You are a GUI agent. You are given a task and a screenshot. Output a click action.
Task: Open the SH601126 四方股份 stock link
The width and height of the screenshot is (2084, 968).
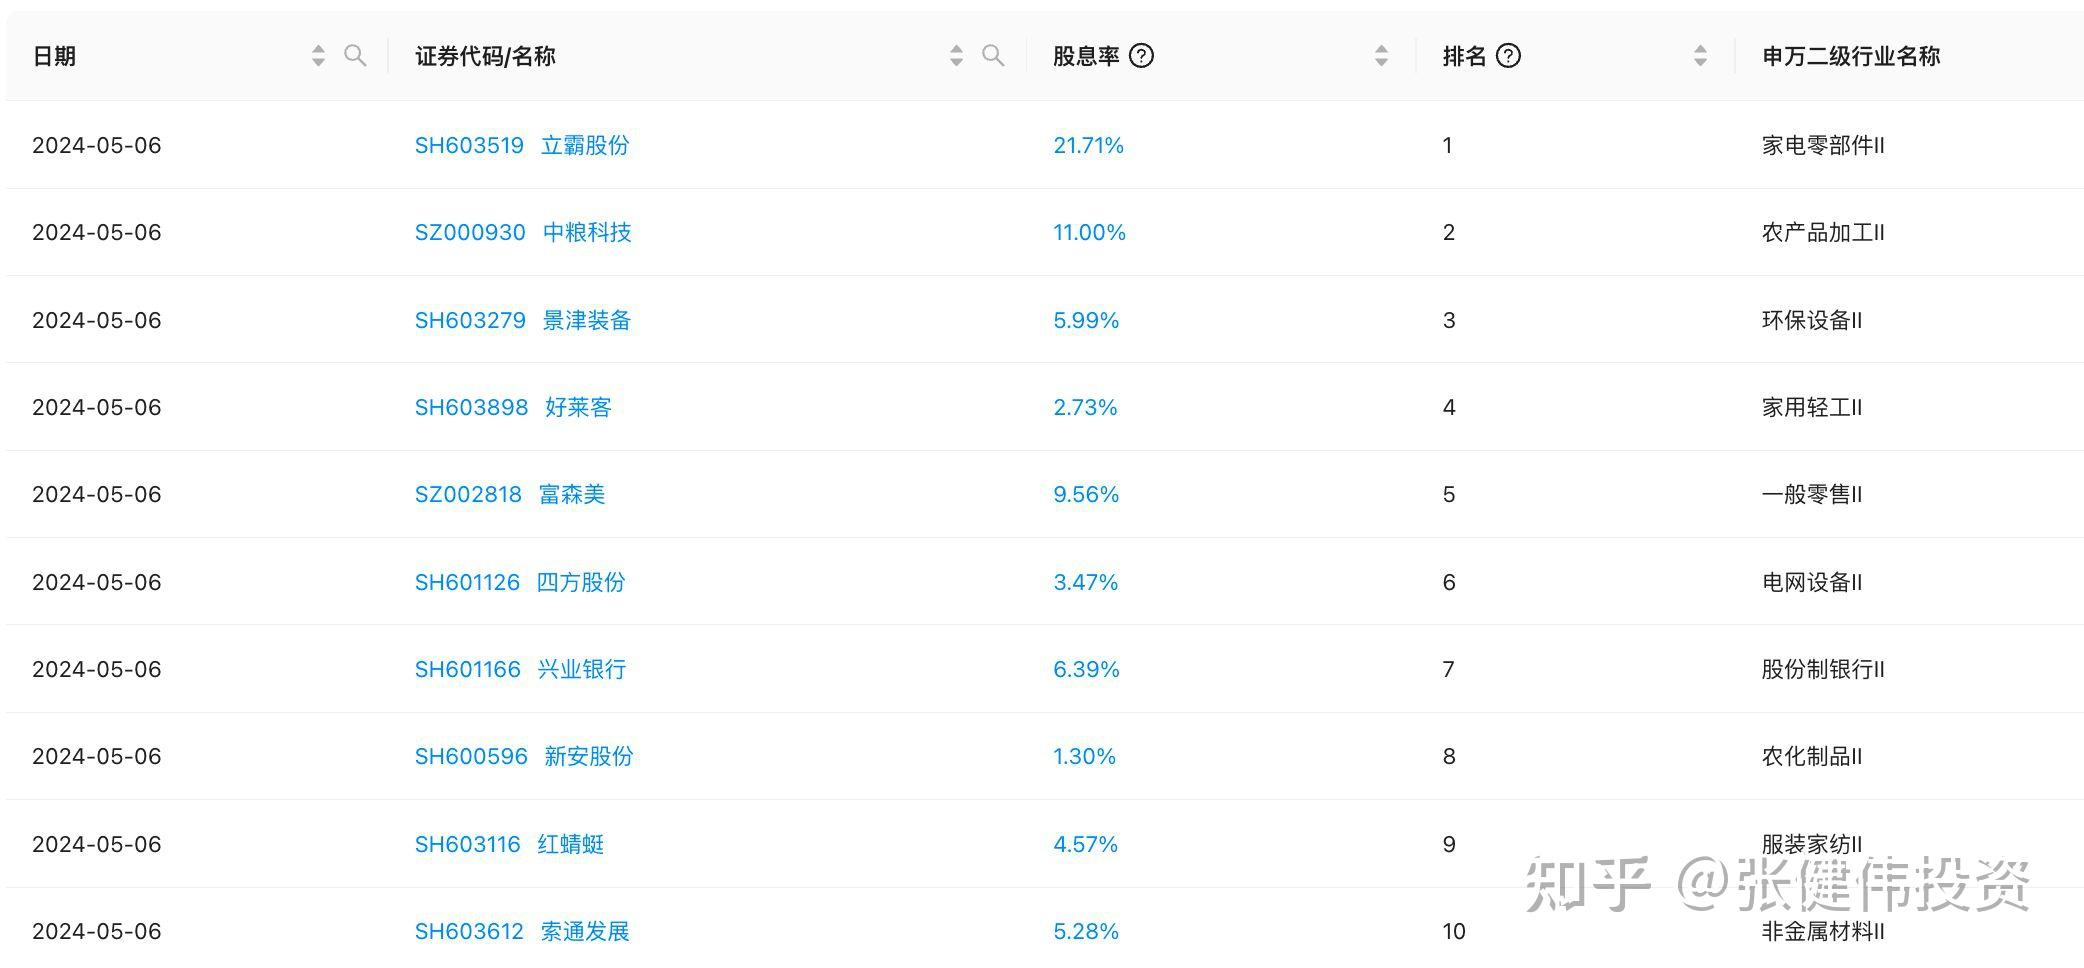click(x=520, y=582)
